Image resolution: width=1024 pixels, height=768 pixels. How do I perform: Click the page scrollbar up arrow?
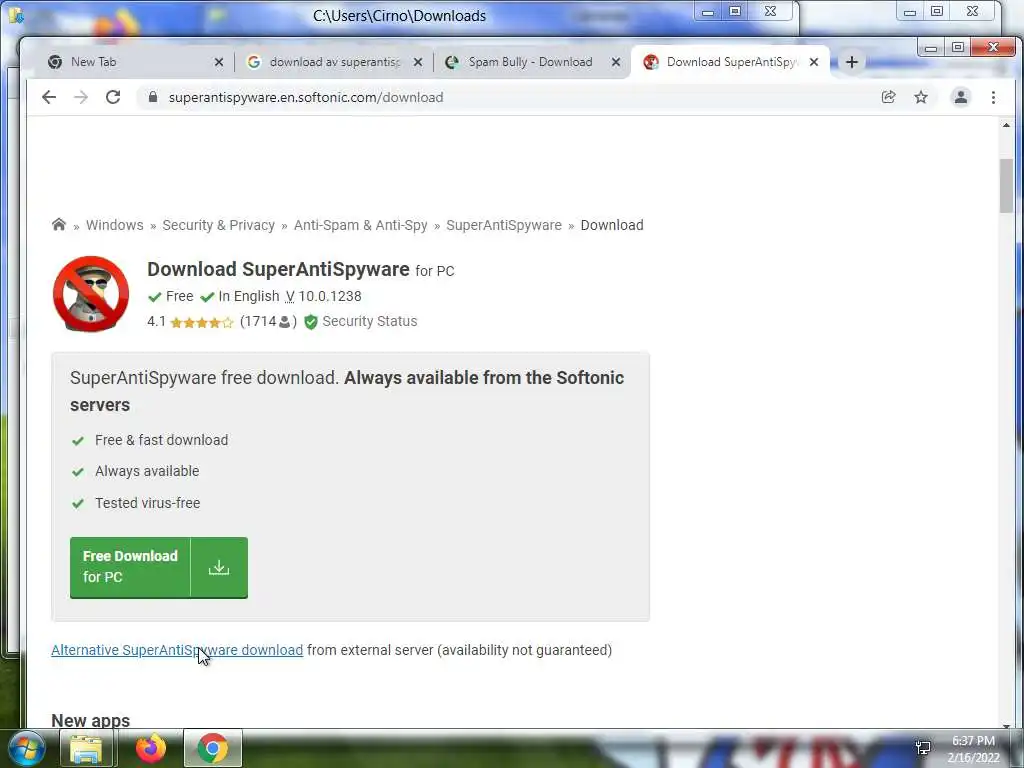point(1006,125)
